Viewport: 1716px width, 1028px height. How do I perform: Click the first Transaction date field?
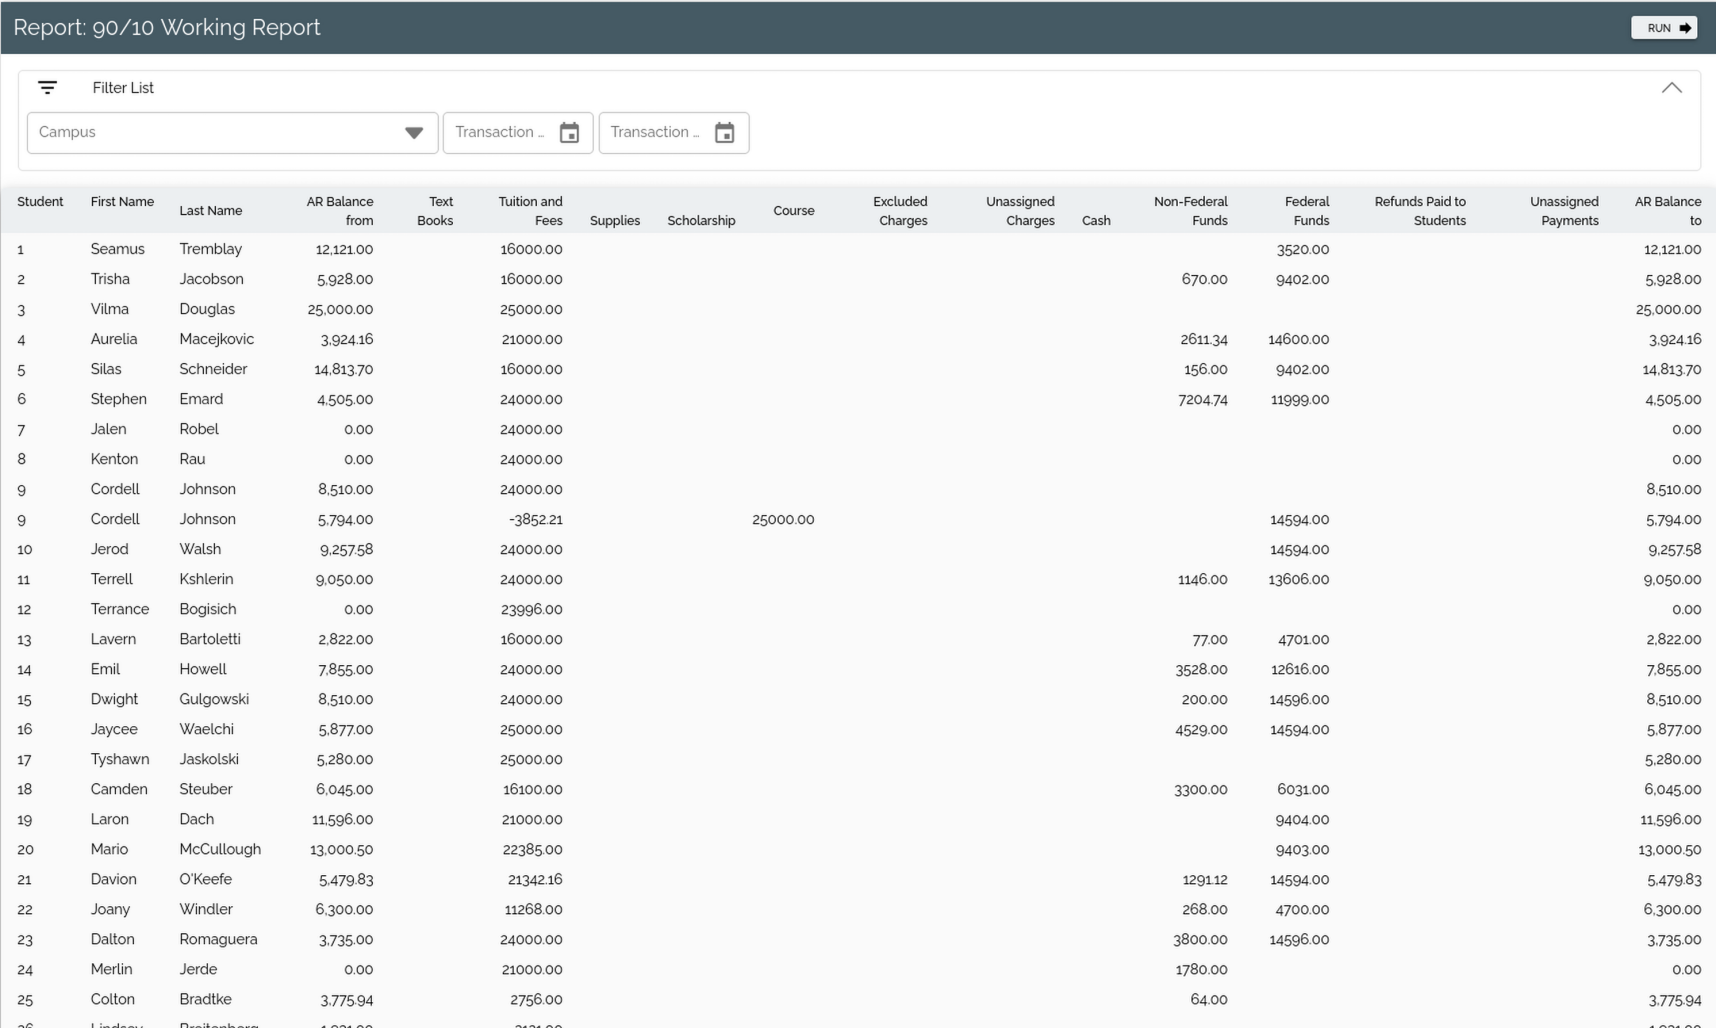click(x=500, y=133)
